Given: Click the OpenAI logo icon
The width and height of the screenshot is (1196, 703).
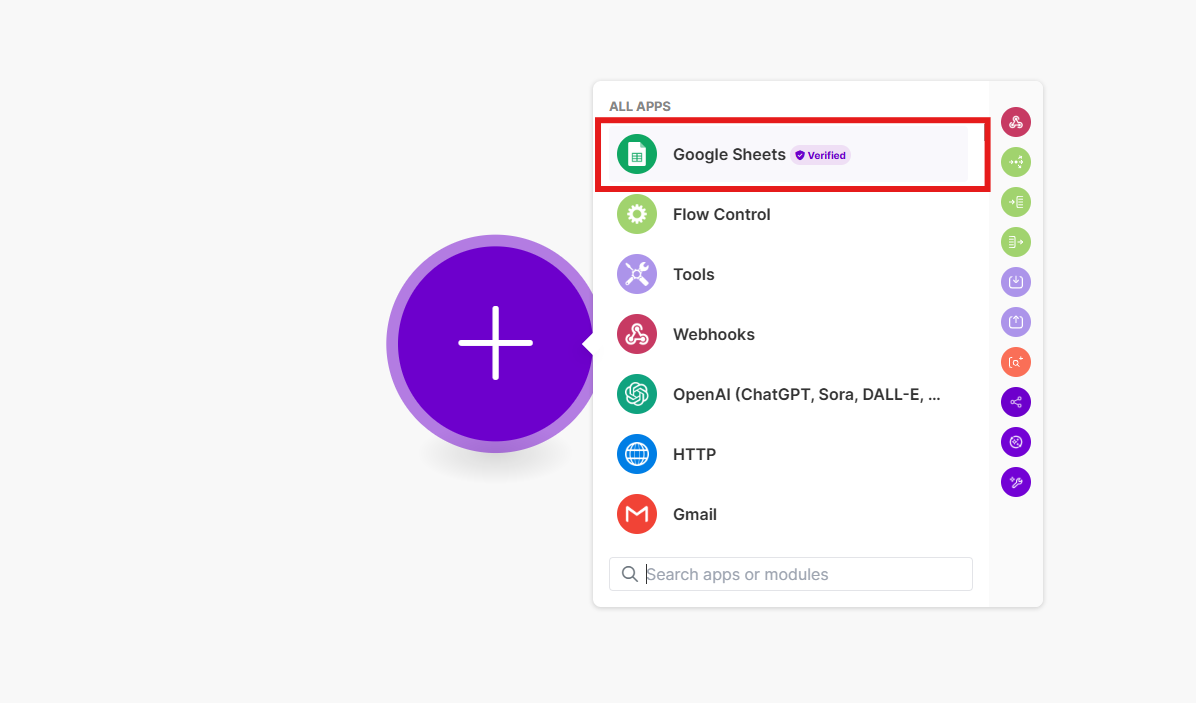Looking at the screenshot, I should click(637, 394).
